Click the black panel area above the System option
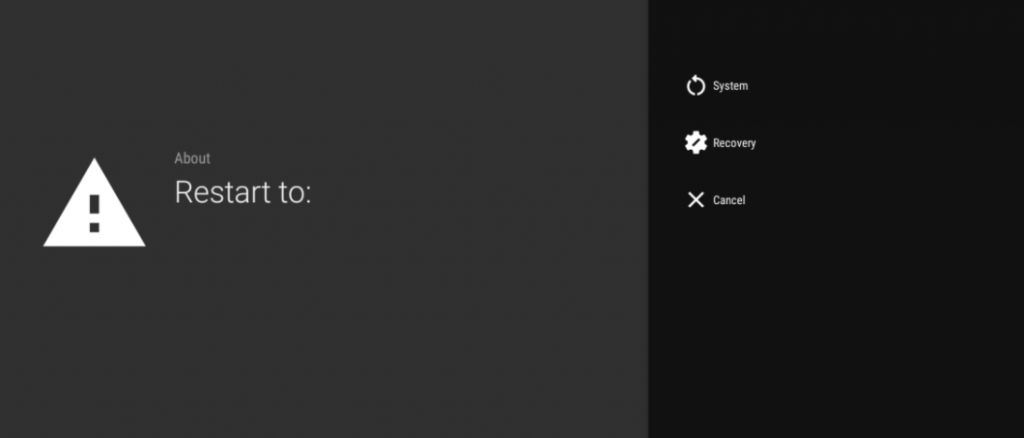This screenshot has width=1024, height=438. [836, 33]
